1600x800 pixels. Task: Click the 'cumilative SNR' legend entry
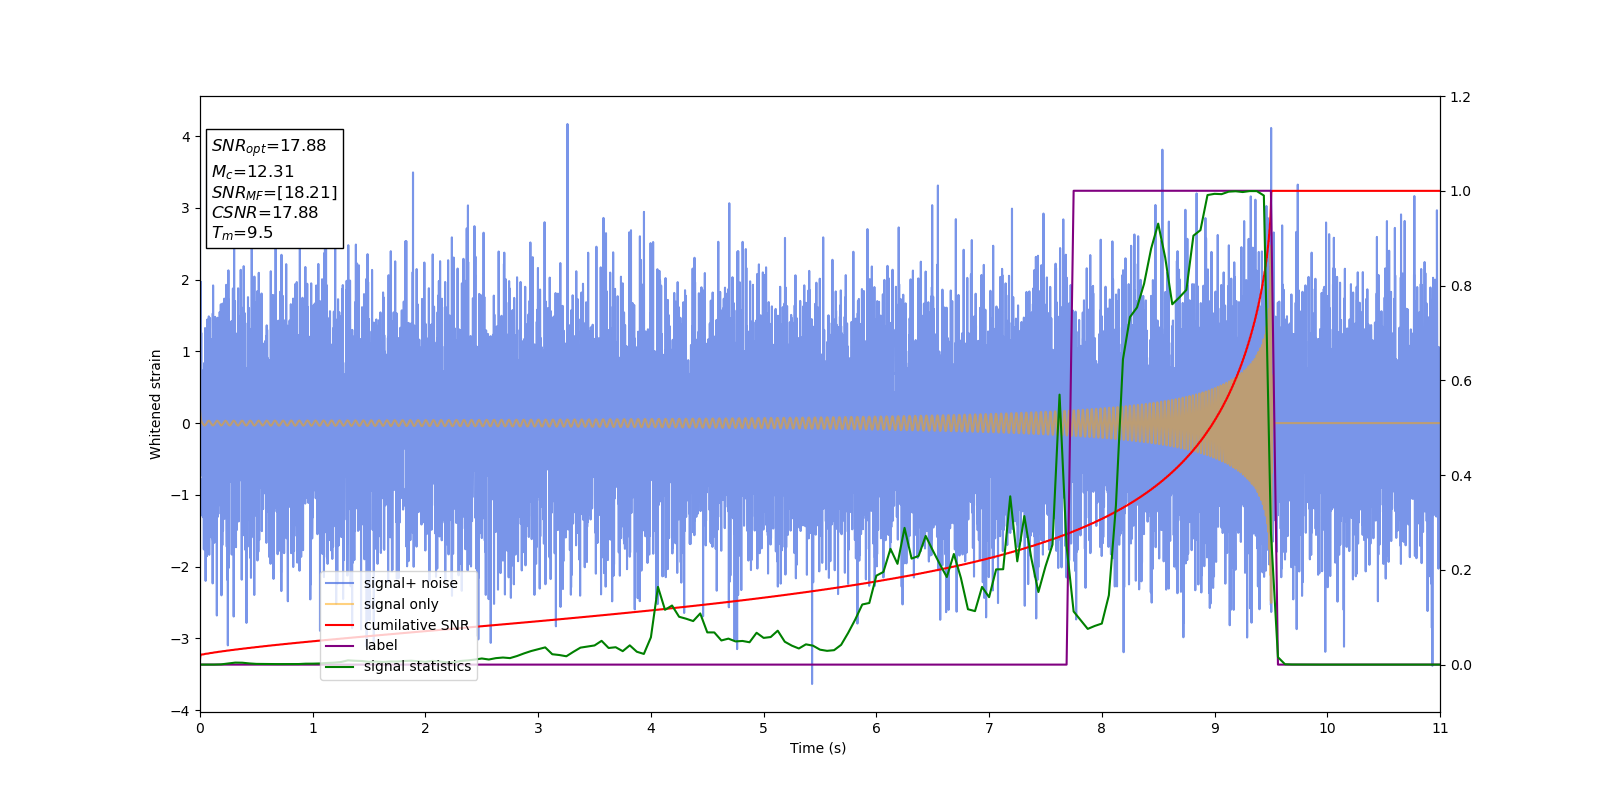pos(416,625)
